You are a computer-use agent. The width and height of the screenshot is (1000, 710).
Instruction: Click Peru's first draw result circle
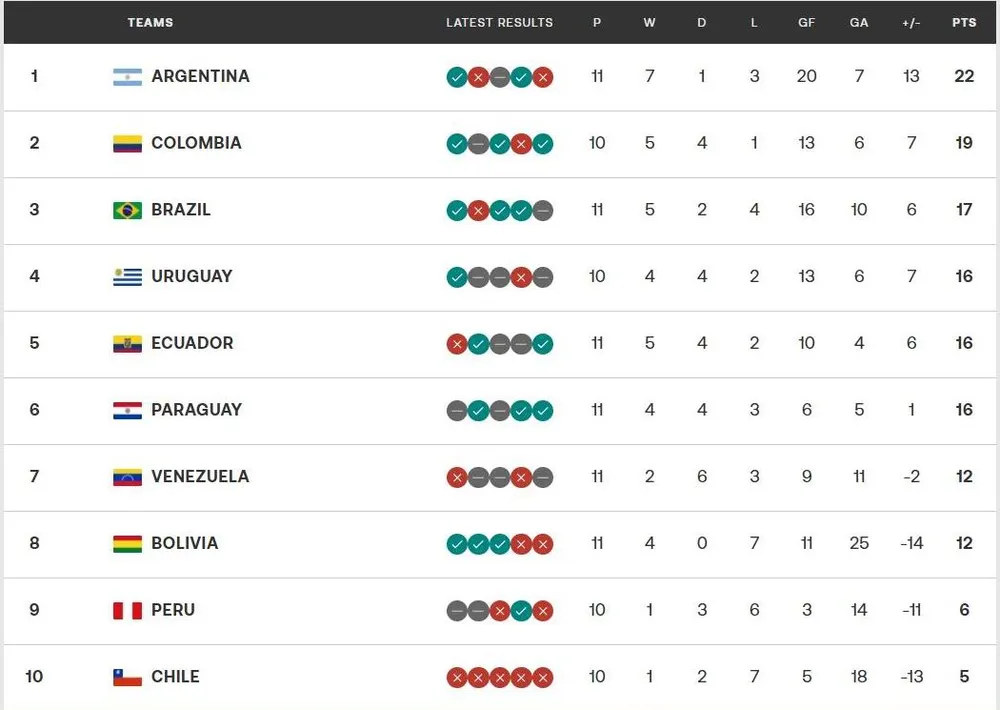pos(458,610)
